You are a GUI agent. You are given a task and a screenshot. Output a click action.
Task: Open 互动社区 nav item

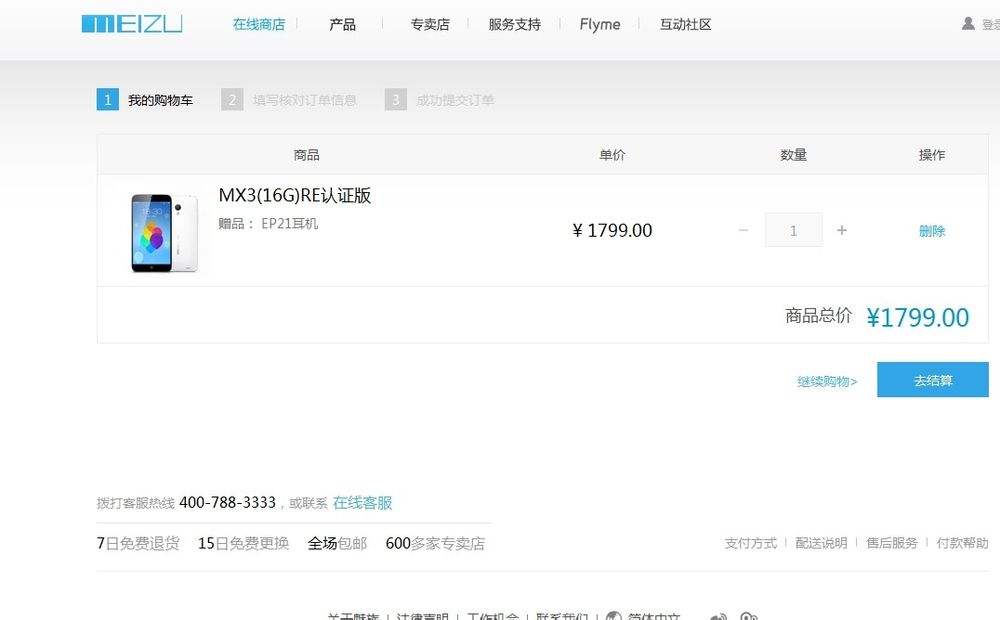tap(686, 24)
